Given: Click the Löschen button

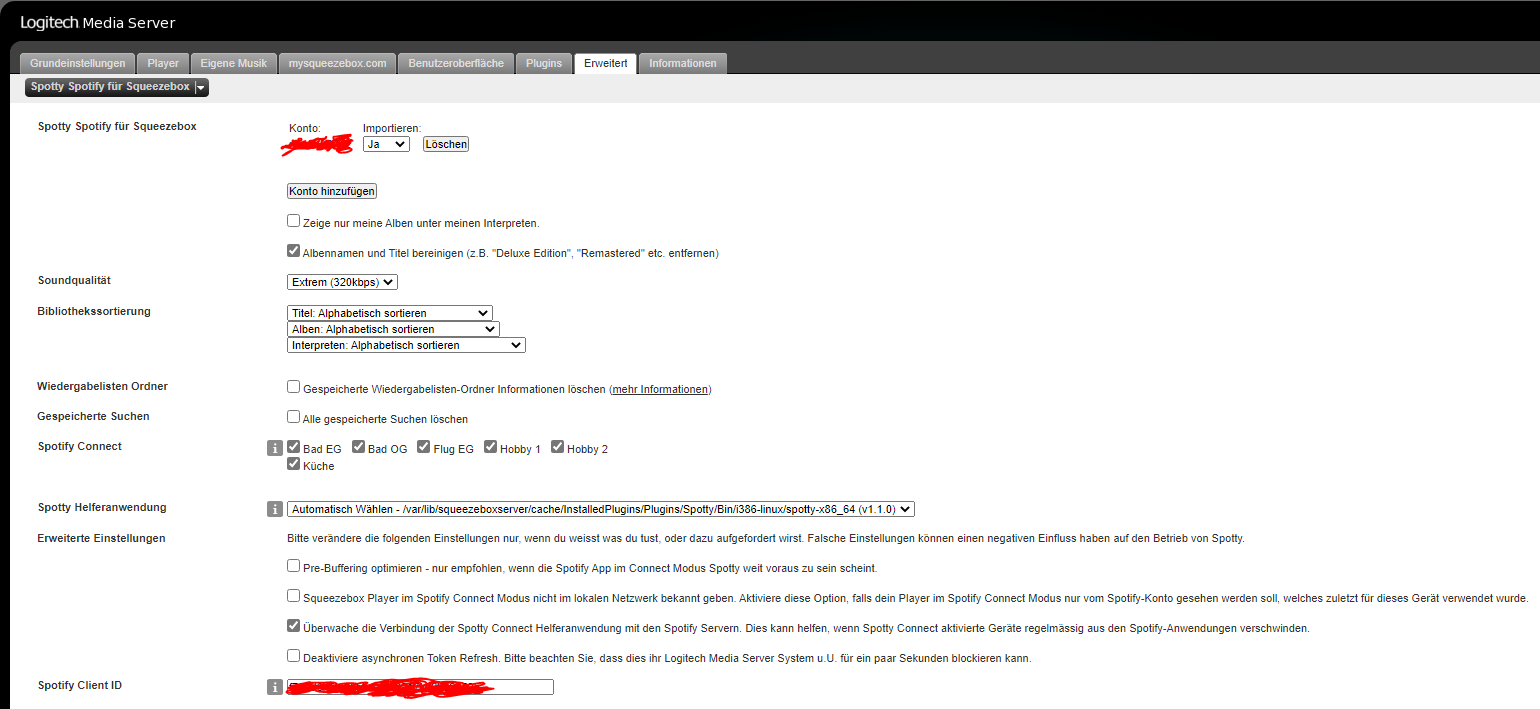Looking at the screenshot, I should point(446,144).
